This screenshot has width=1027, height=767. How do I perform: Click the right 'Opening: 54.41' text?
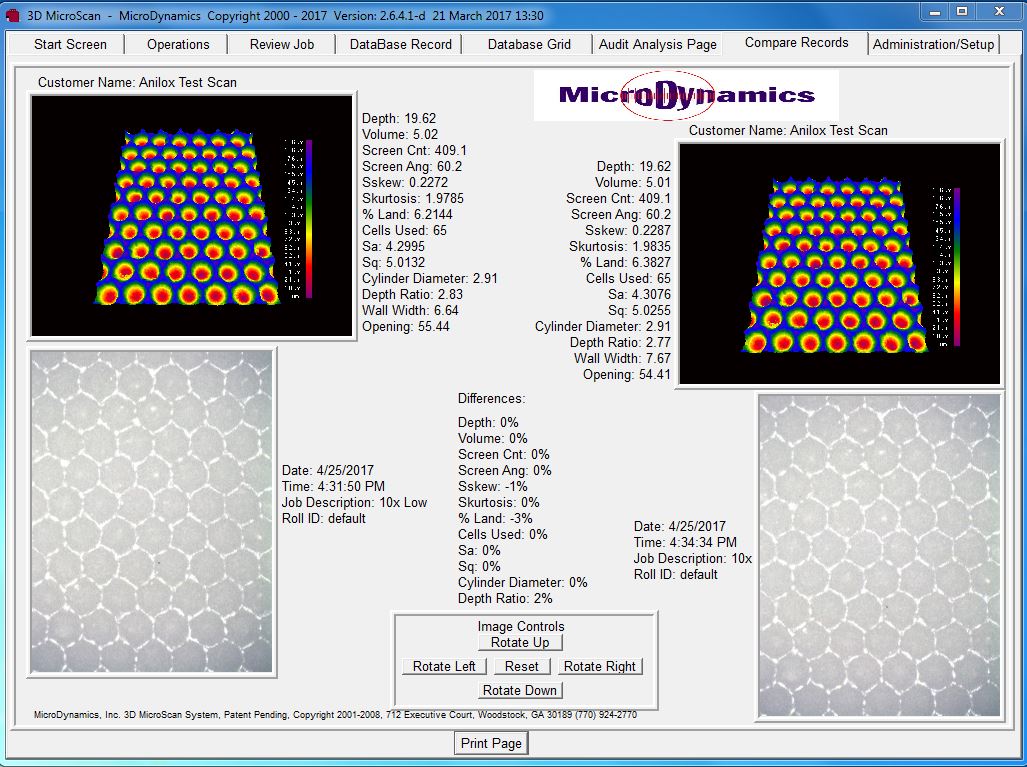click(x=627, y=375)
